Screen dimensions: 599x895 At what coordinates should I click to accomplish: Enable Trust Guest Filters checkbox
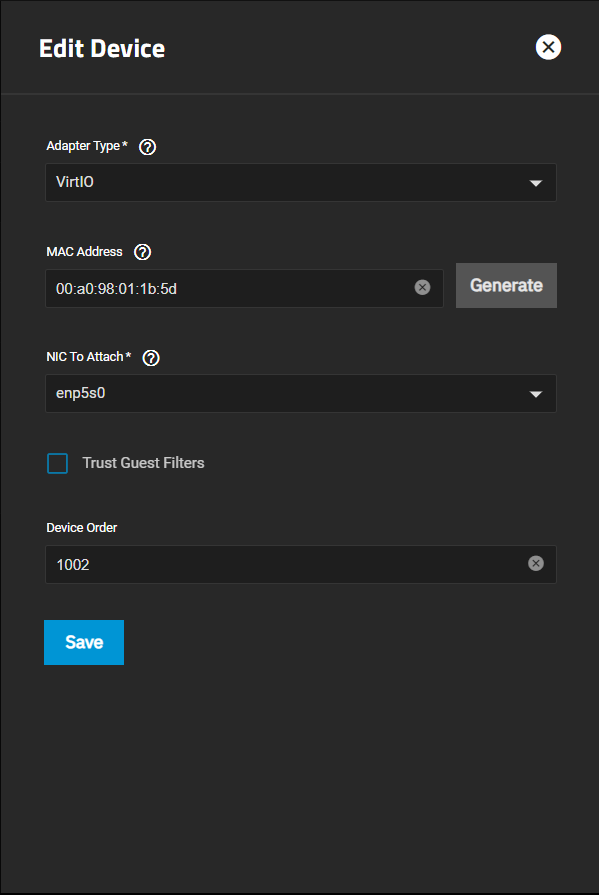pyautogui.click(x=57, y=463)
